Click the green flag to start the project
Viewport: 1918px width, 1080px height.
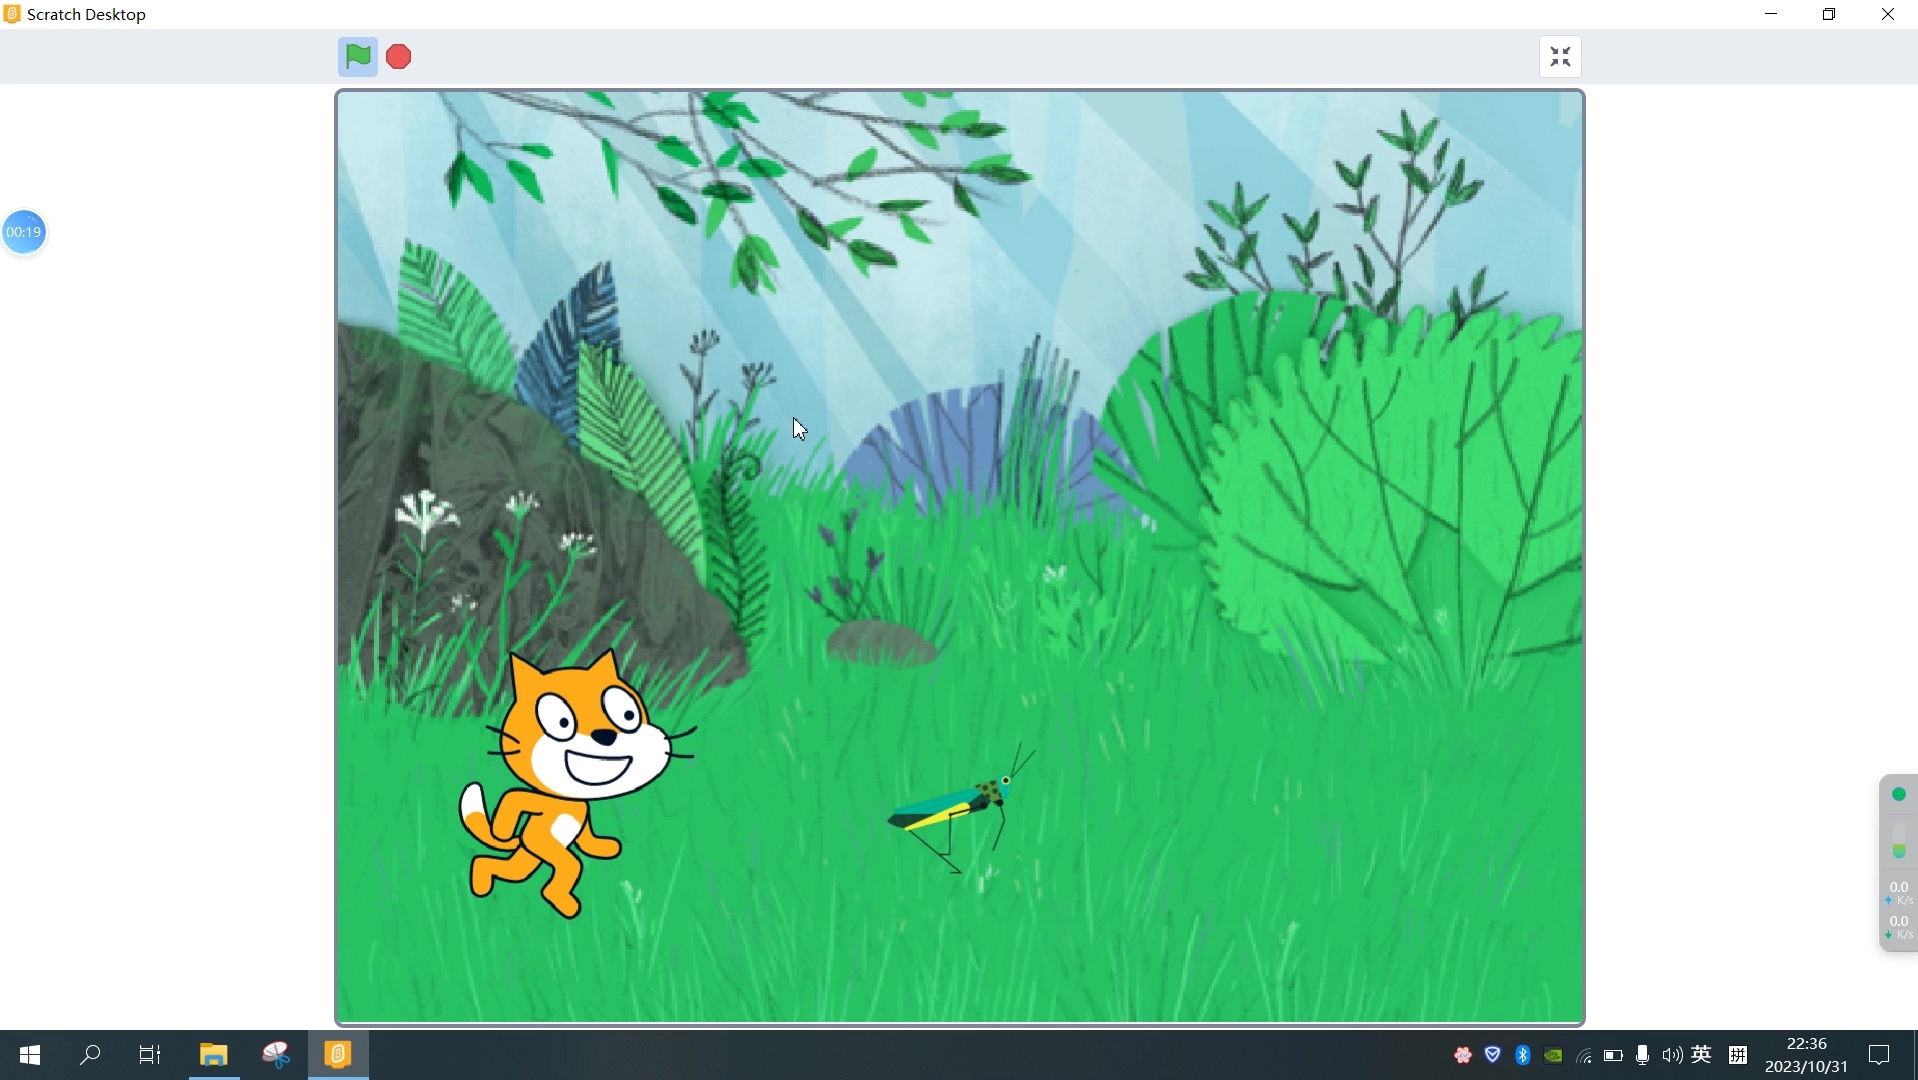(358, 56)
